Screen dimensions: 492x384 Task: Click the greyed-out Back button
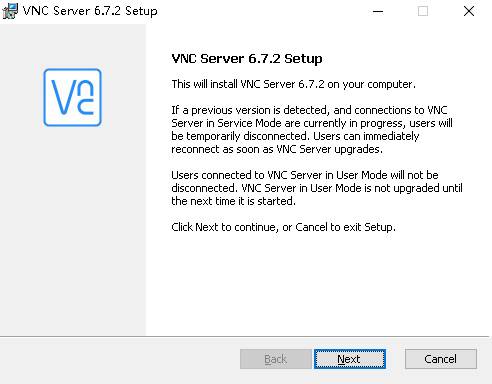click(276, 359)
